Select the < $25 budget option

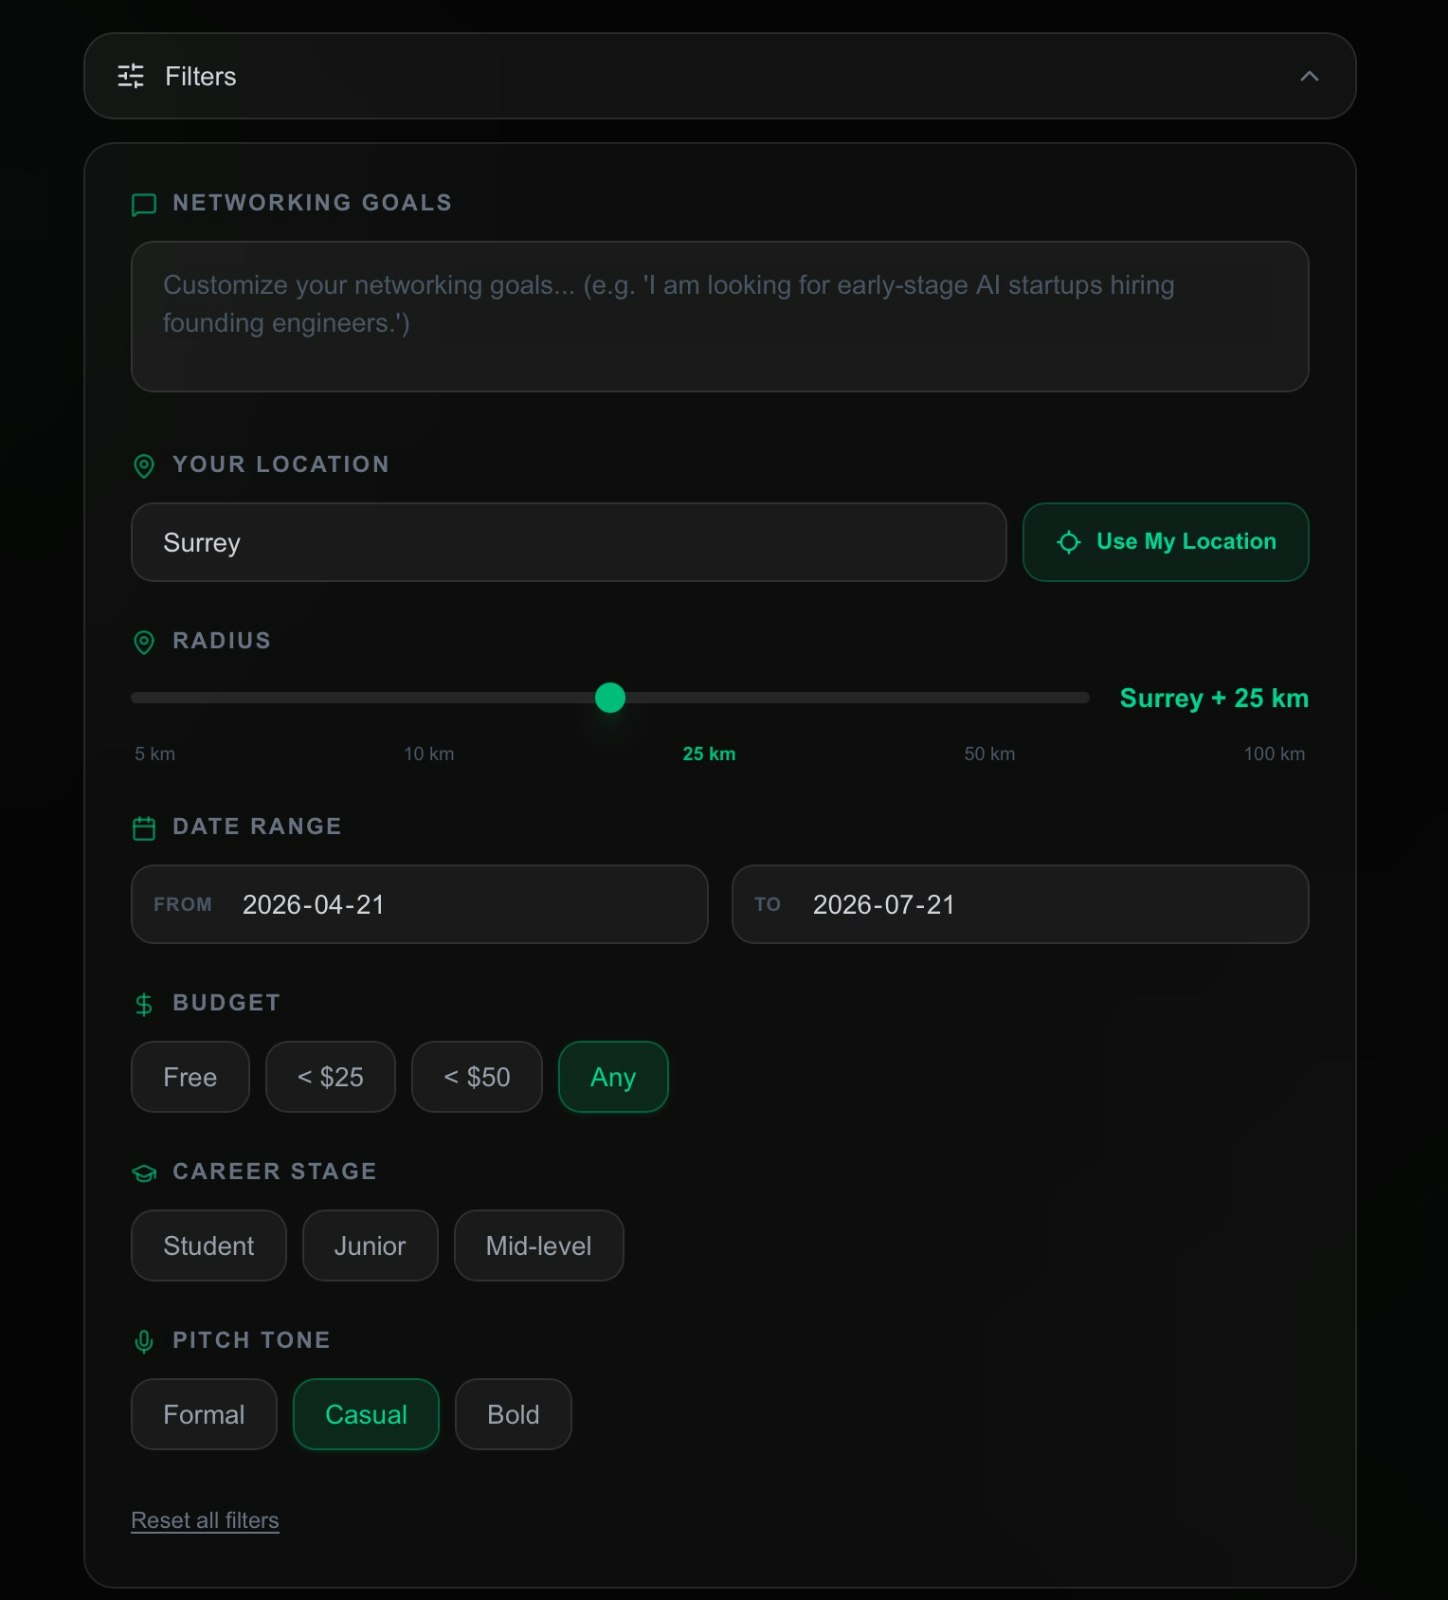click(330, 1077)
